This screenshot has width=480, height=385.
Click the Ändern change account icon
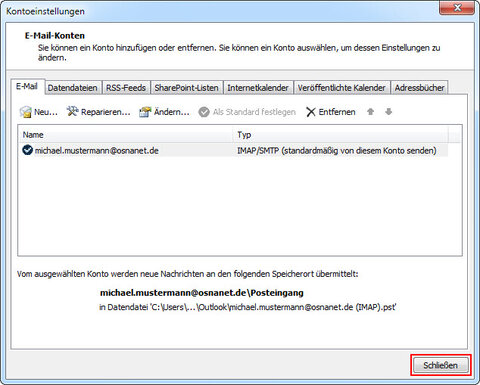(x=145, y=112)
